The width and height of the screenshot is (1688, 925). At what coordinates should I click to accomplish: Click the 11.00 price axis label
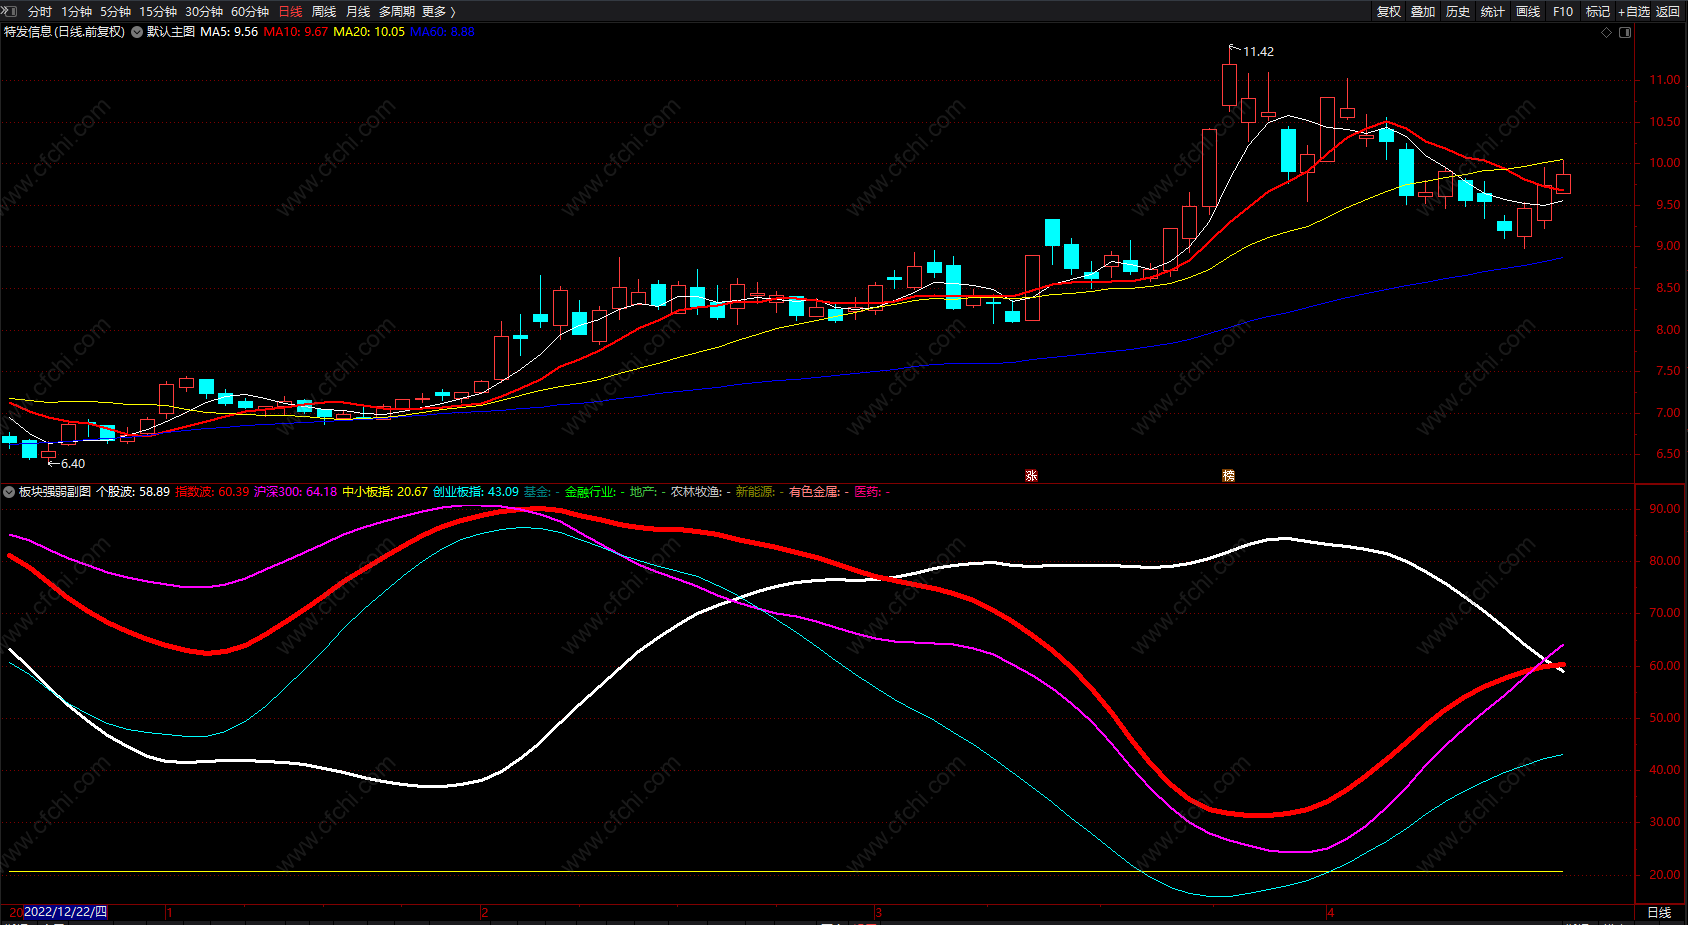click(x=1665, y=80)
